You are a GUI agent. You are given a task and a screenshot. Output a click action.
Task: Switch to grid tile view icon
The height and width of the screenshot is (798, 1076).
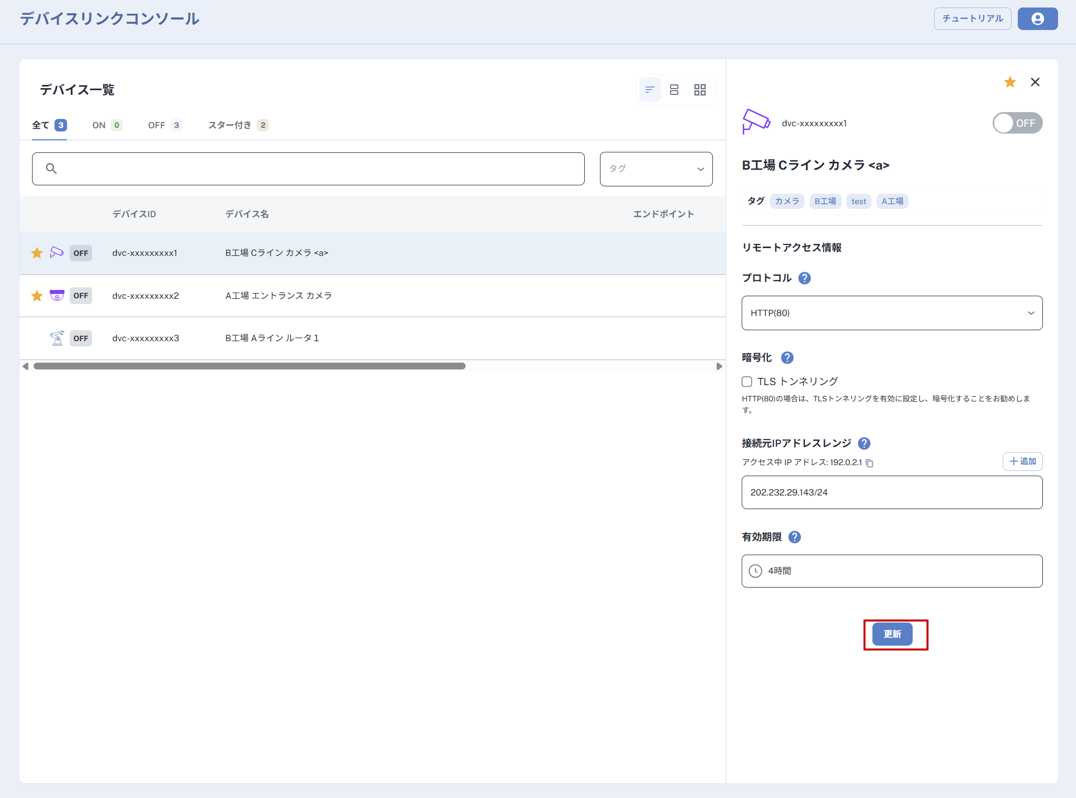tap(700, 90)
